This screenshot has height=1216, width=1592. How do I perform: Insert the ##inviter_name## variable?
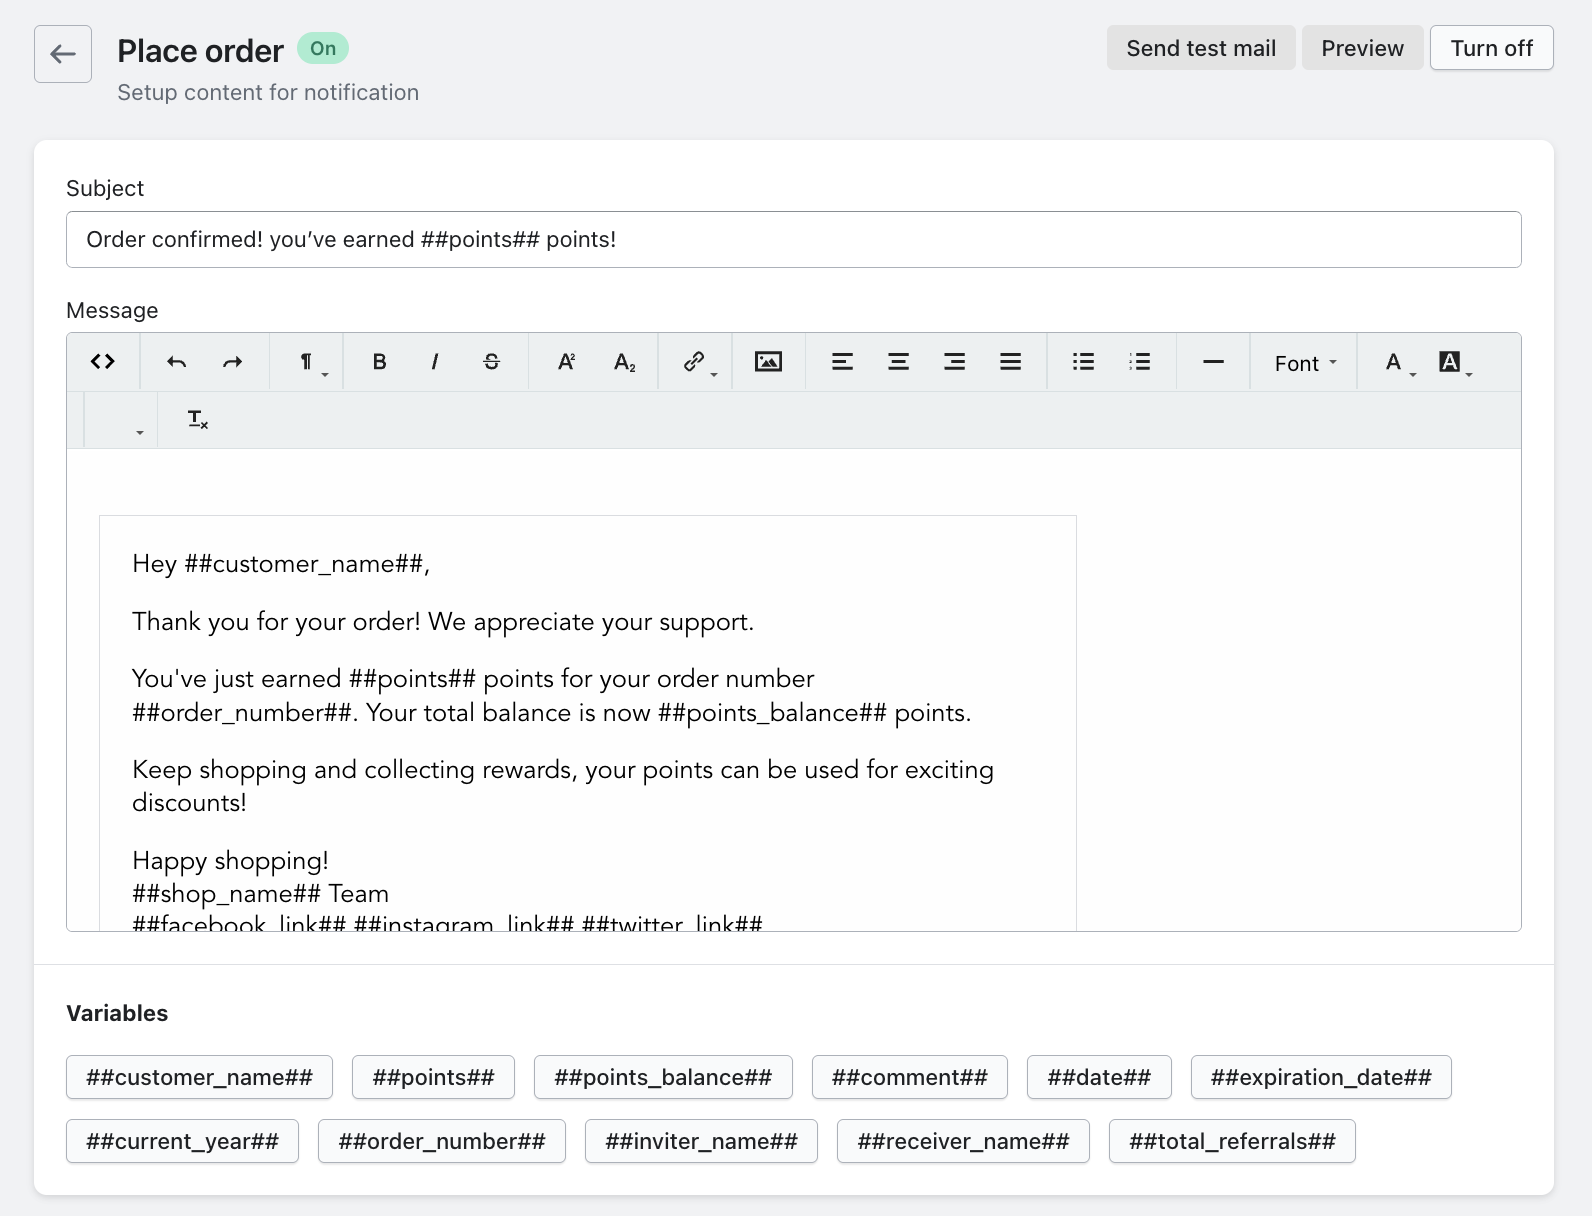tap(701, 1141)
